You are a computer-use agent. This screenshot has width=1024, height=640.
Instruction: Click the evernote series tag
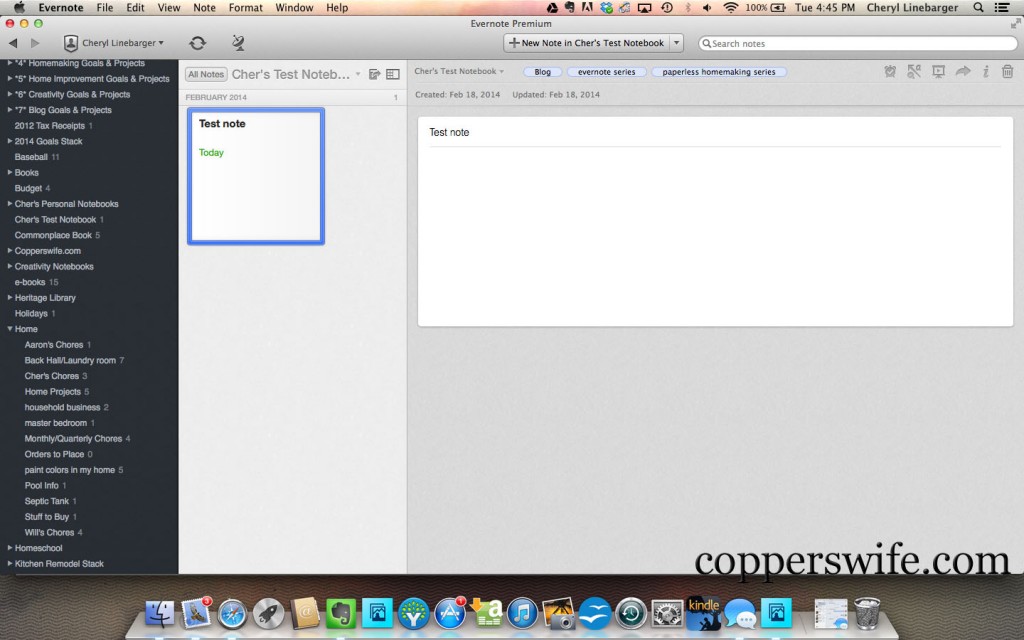tap(606, 72)
